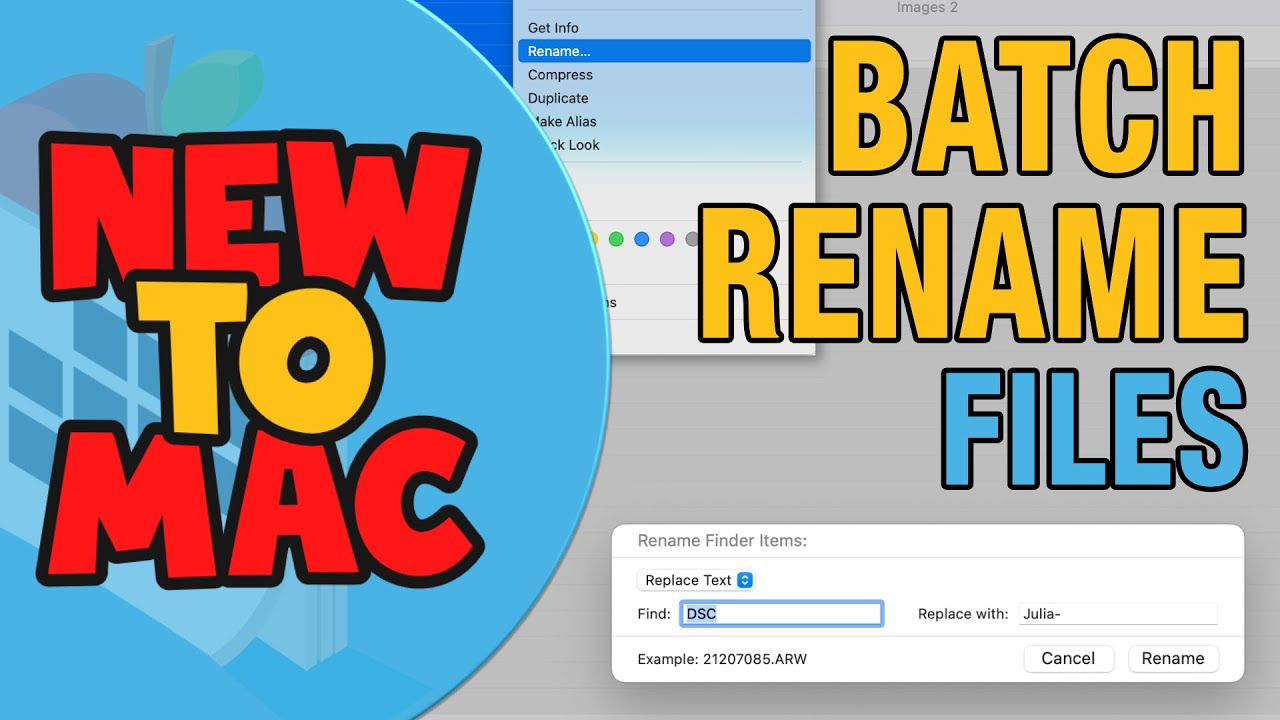Viewport: 1280px width, 720px height.
Task: Click the Find field containing DSC
Action: point(782,614)
